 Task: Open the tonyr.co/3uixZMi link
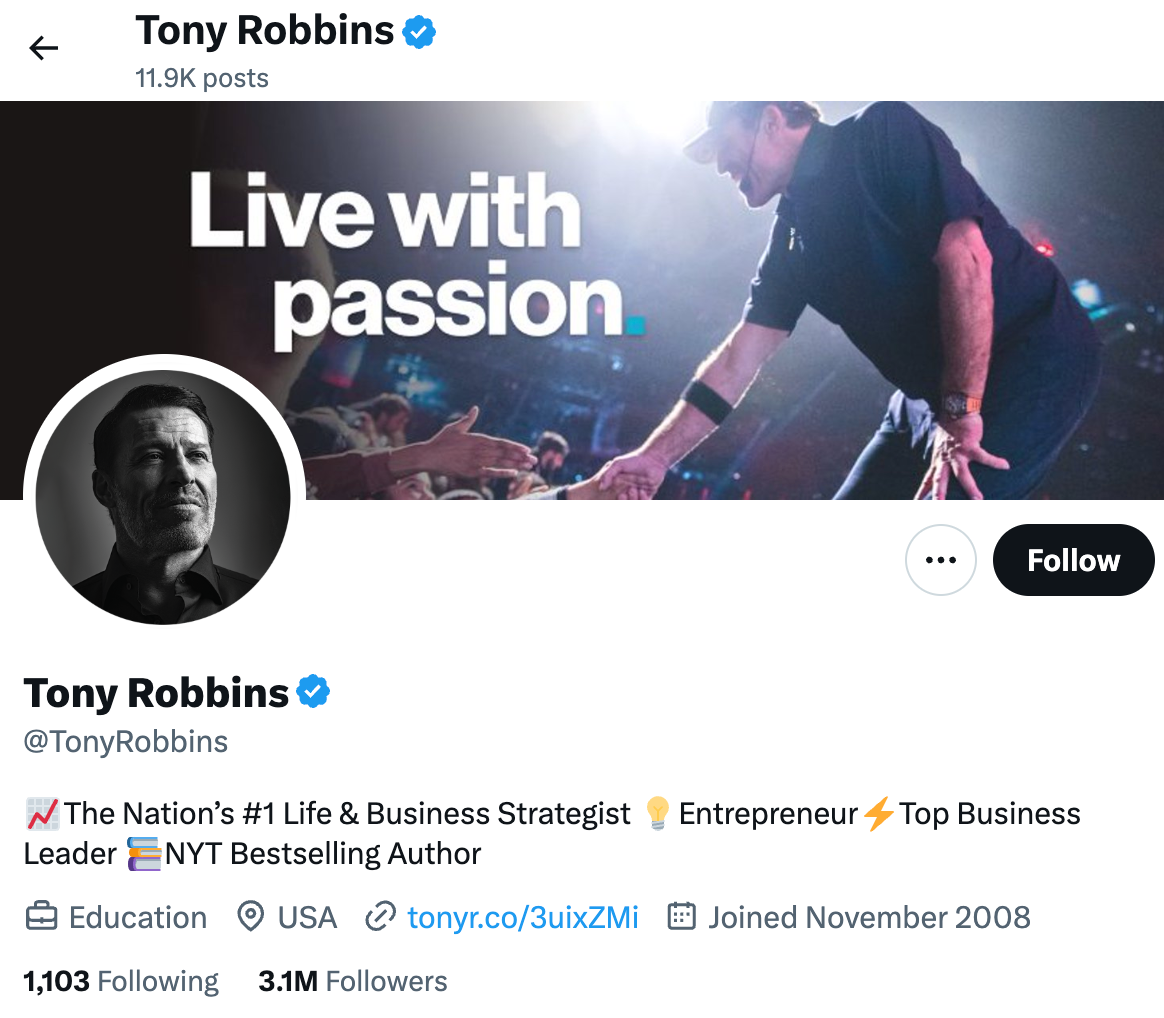click(524, 917)
